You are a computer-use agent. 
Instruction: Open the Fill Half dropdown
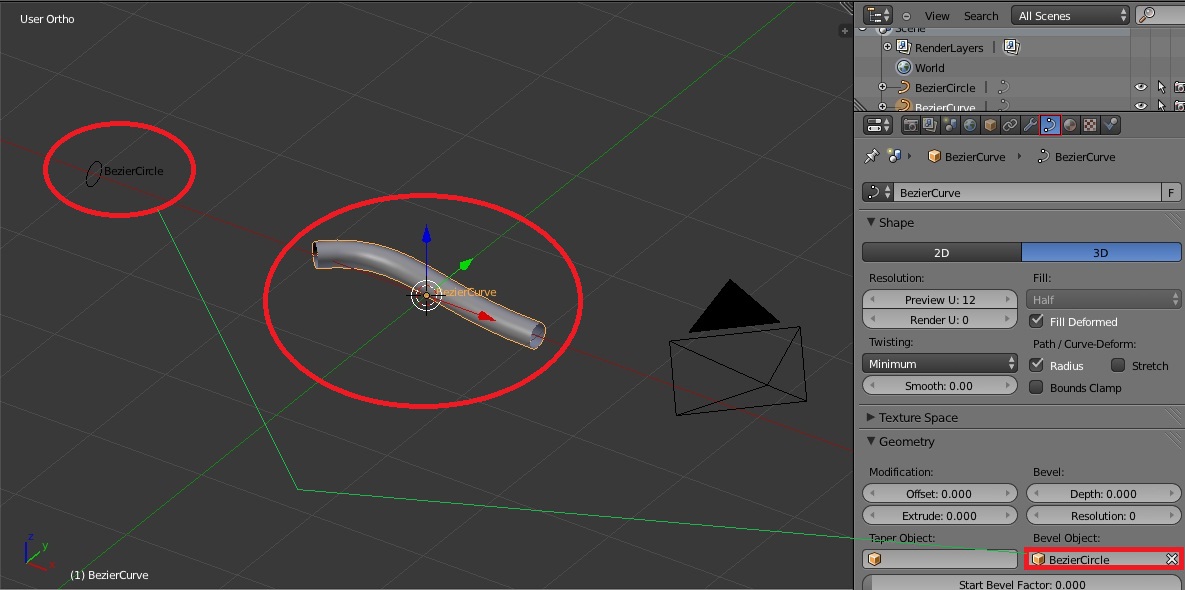[1104, 299]
